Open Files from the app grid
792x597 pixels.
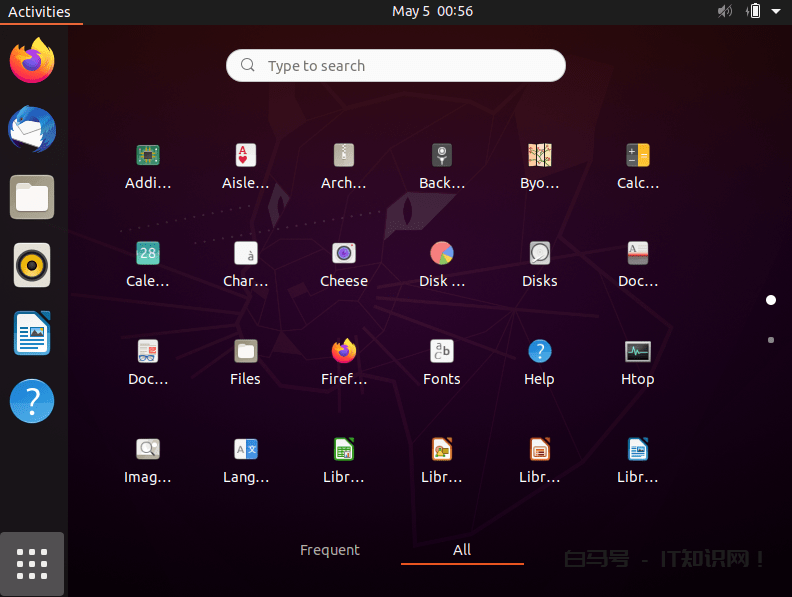(245, 352)
